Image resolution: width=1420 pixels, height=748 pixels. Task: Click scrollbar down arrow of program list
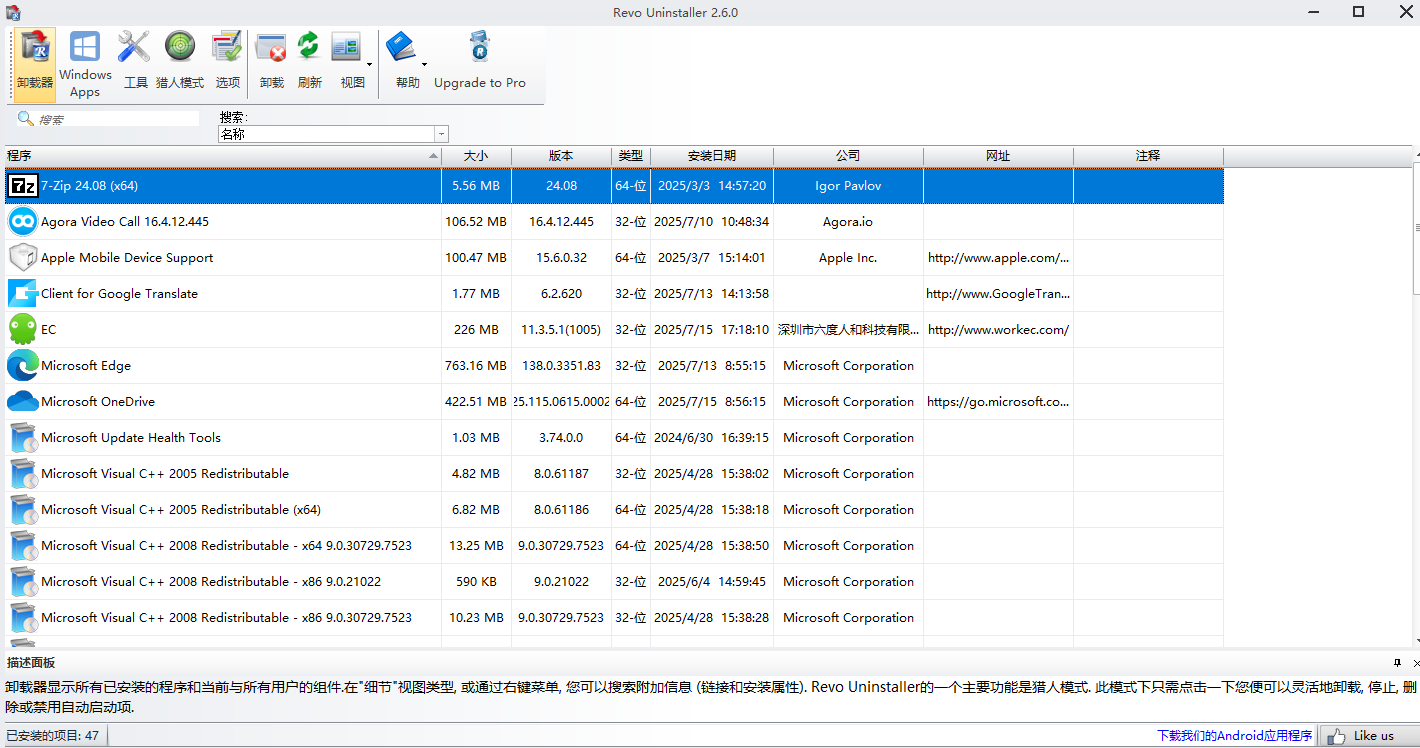point(1416,641)
